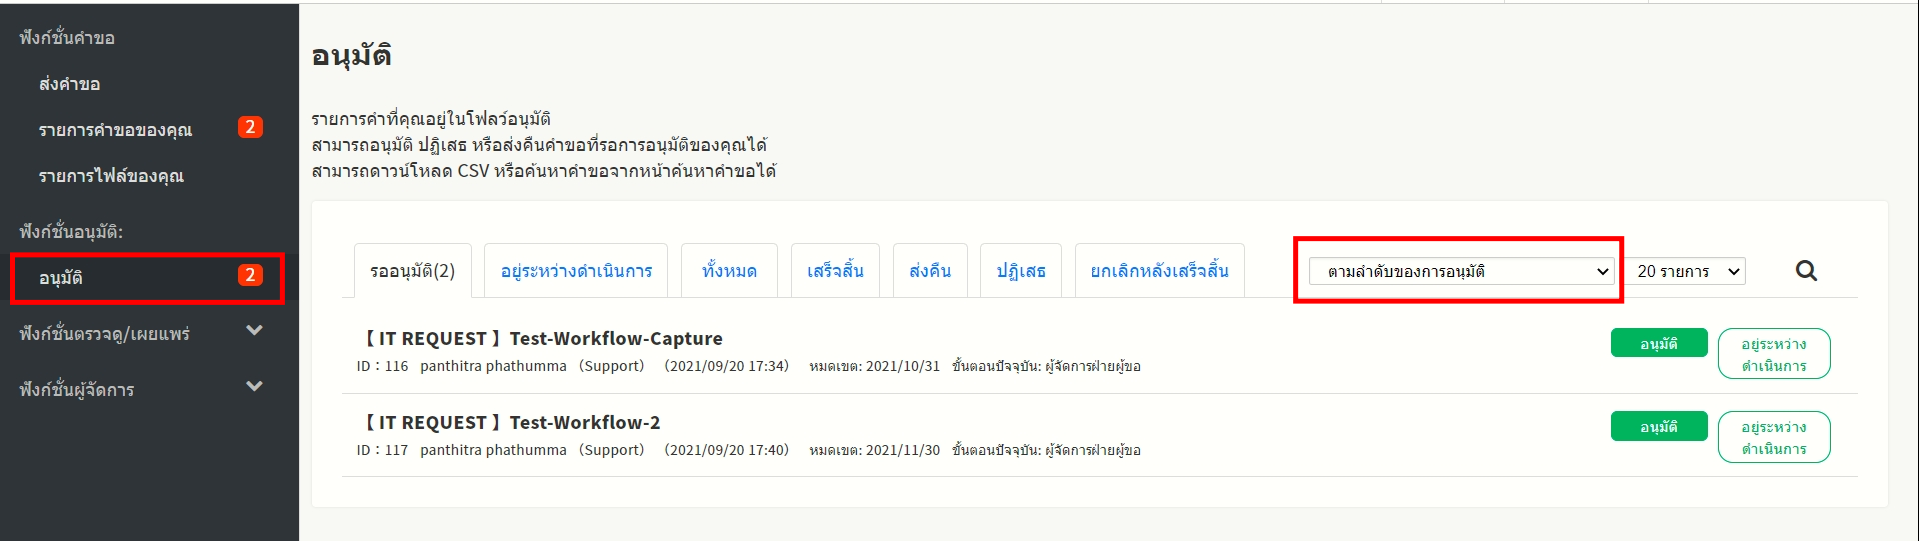The width and height of the screenshot is (1919, 541).
Task: Open the Test-Workflow-2 request title
Action: pos(584,422)
